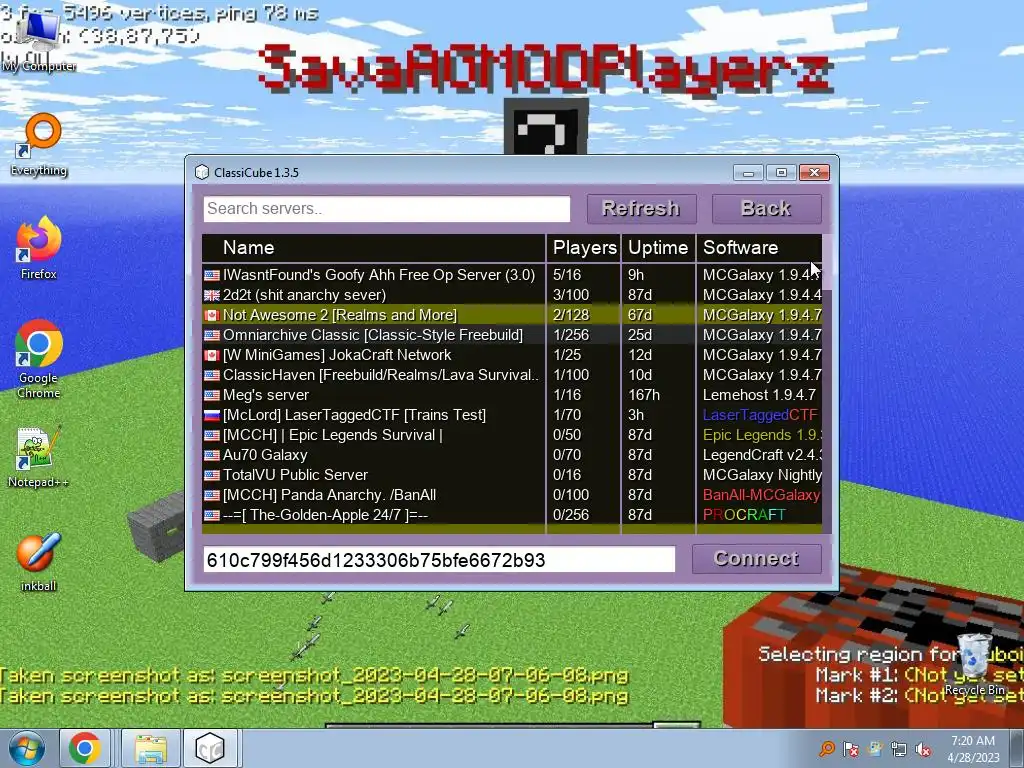Click the server hash input field
The width and height of the screenshot is (1024, 768).
coord(439,560)
